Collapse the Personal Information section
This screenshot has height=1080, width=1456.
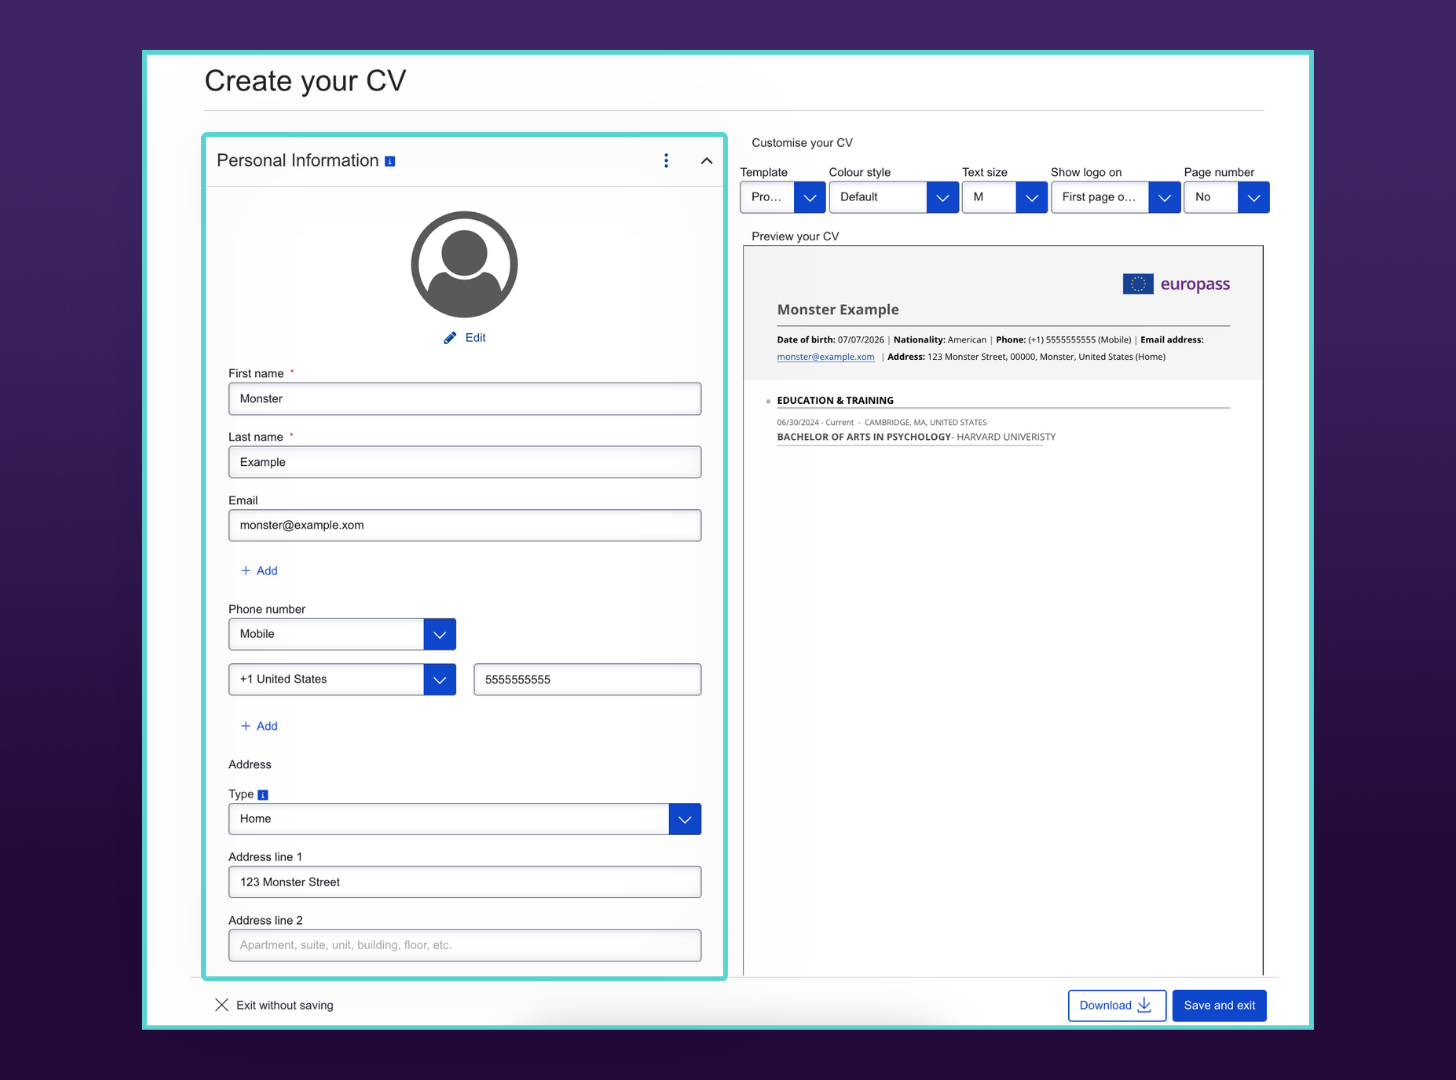coord(707,161)
